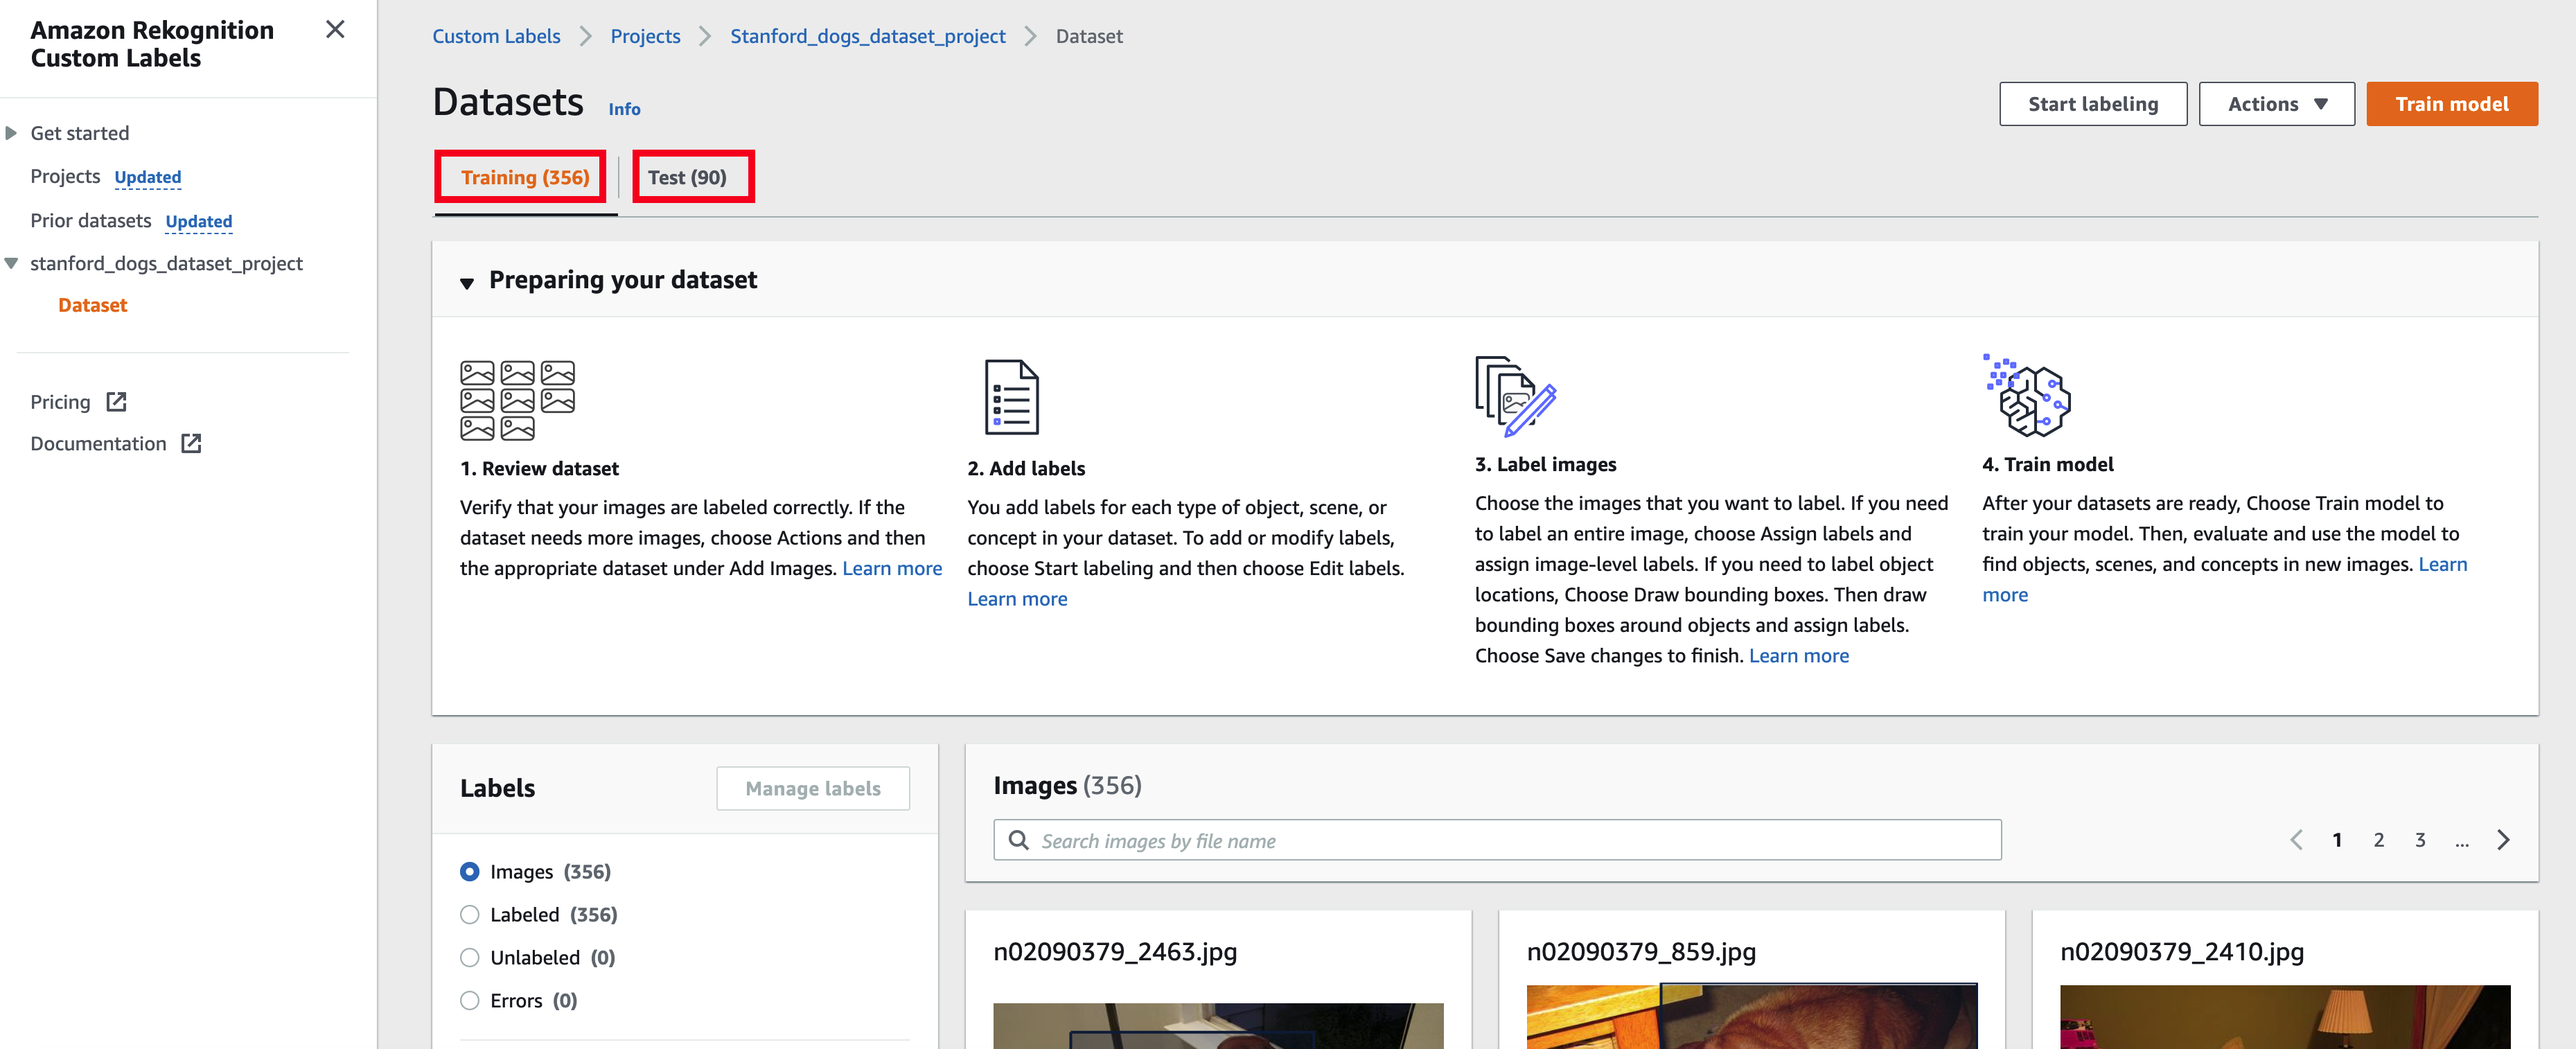Focus the Search images by file name field
The image size is (2576, 1049).
(1497, 840)
